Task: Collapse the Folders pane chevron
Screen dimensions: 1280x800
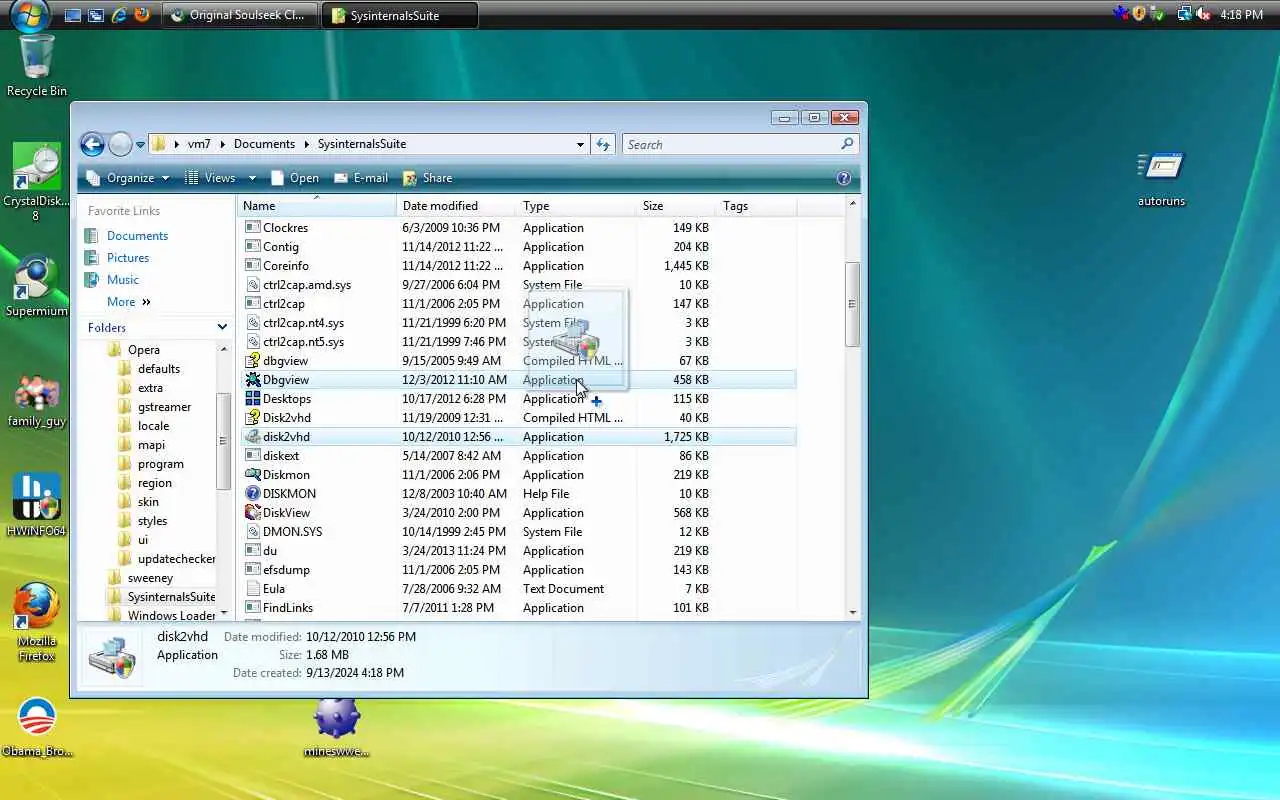Action: tap(222, 327)
